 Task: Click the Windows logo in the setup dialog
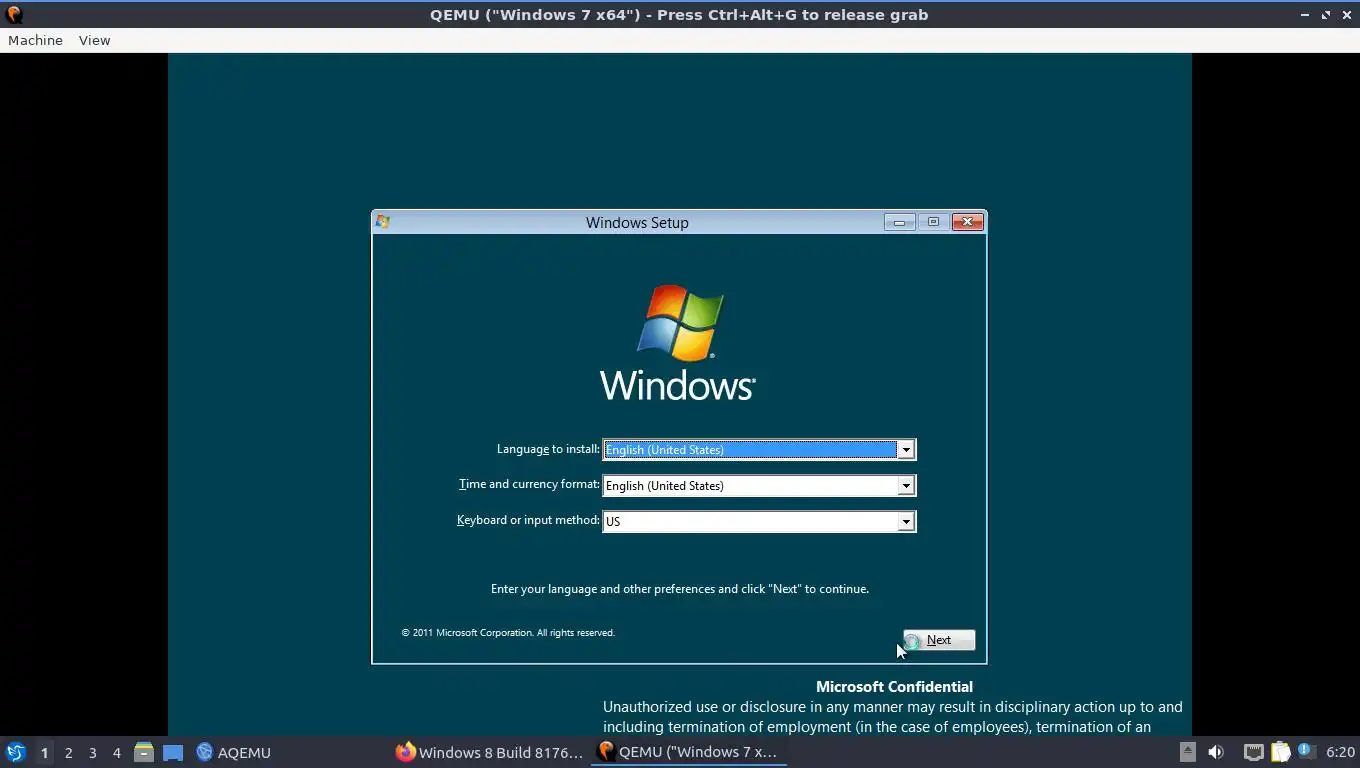click(678, 342)
